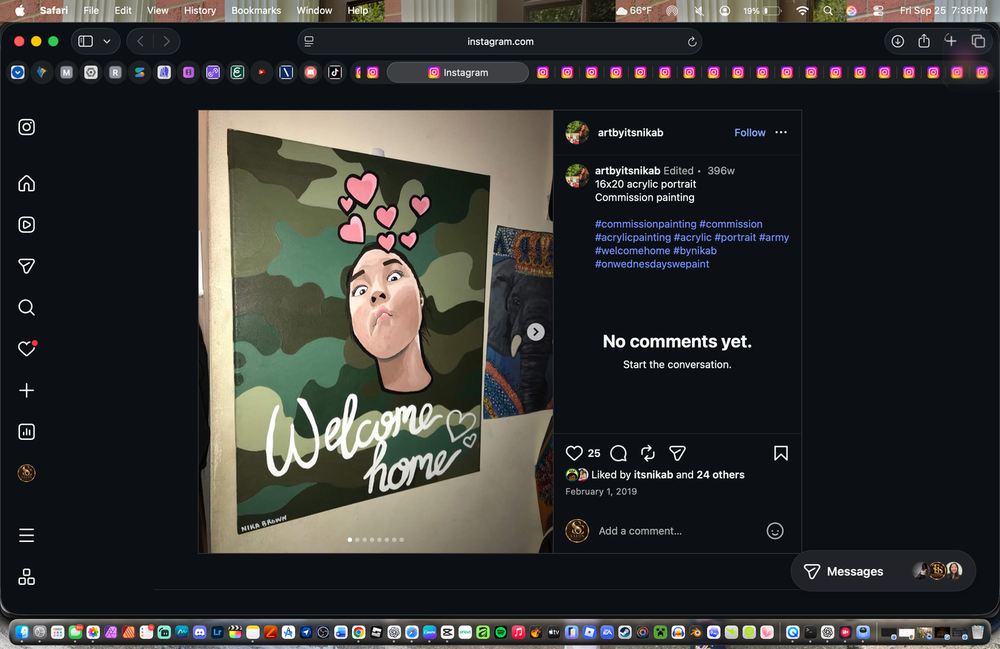Save the post with bookmark icon
The height and width of the screenshot is (649, 1000).
(x=781, y=453)
